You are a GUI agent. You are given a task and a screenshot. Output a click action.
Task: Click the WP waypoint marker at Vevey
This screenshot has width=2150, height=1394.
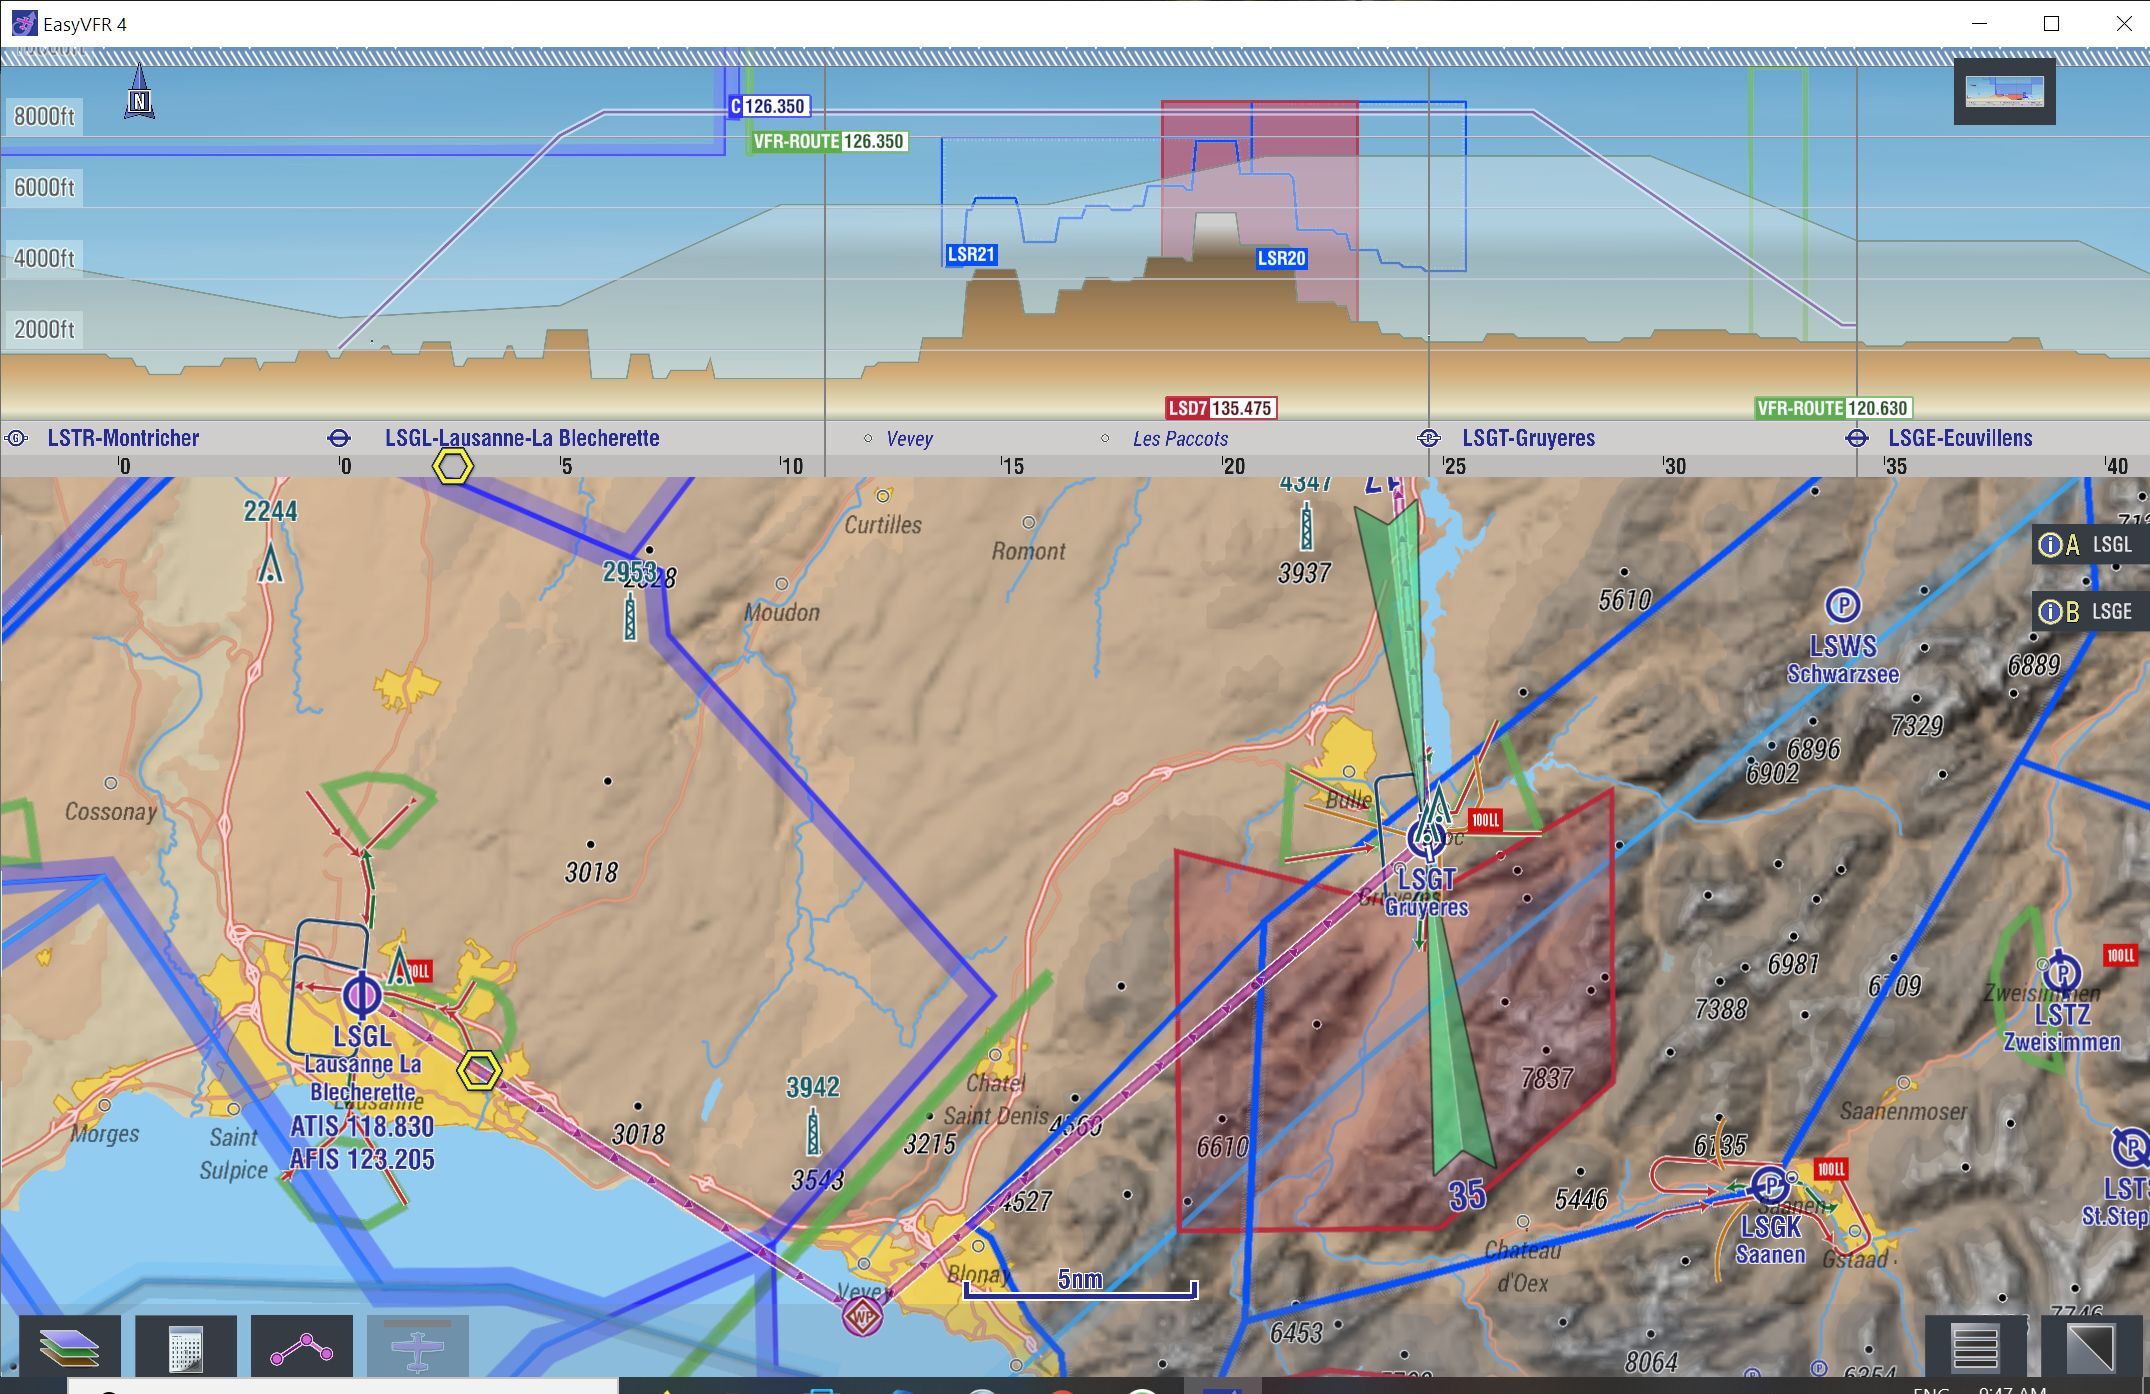tap(862, 1316)
